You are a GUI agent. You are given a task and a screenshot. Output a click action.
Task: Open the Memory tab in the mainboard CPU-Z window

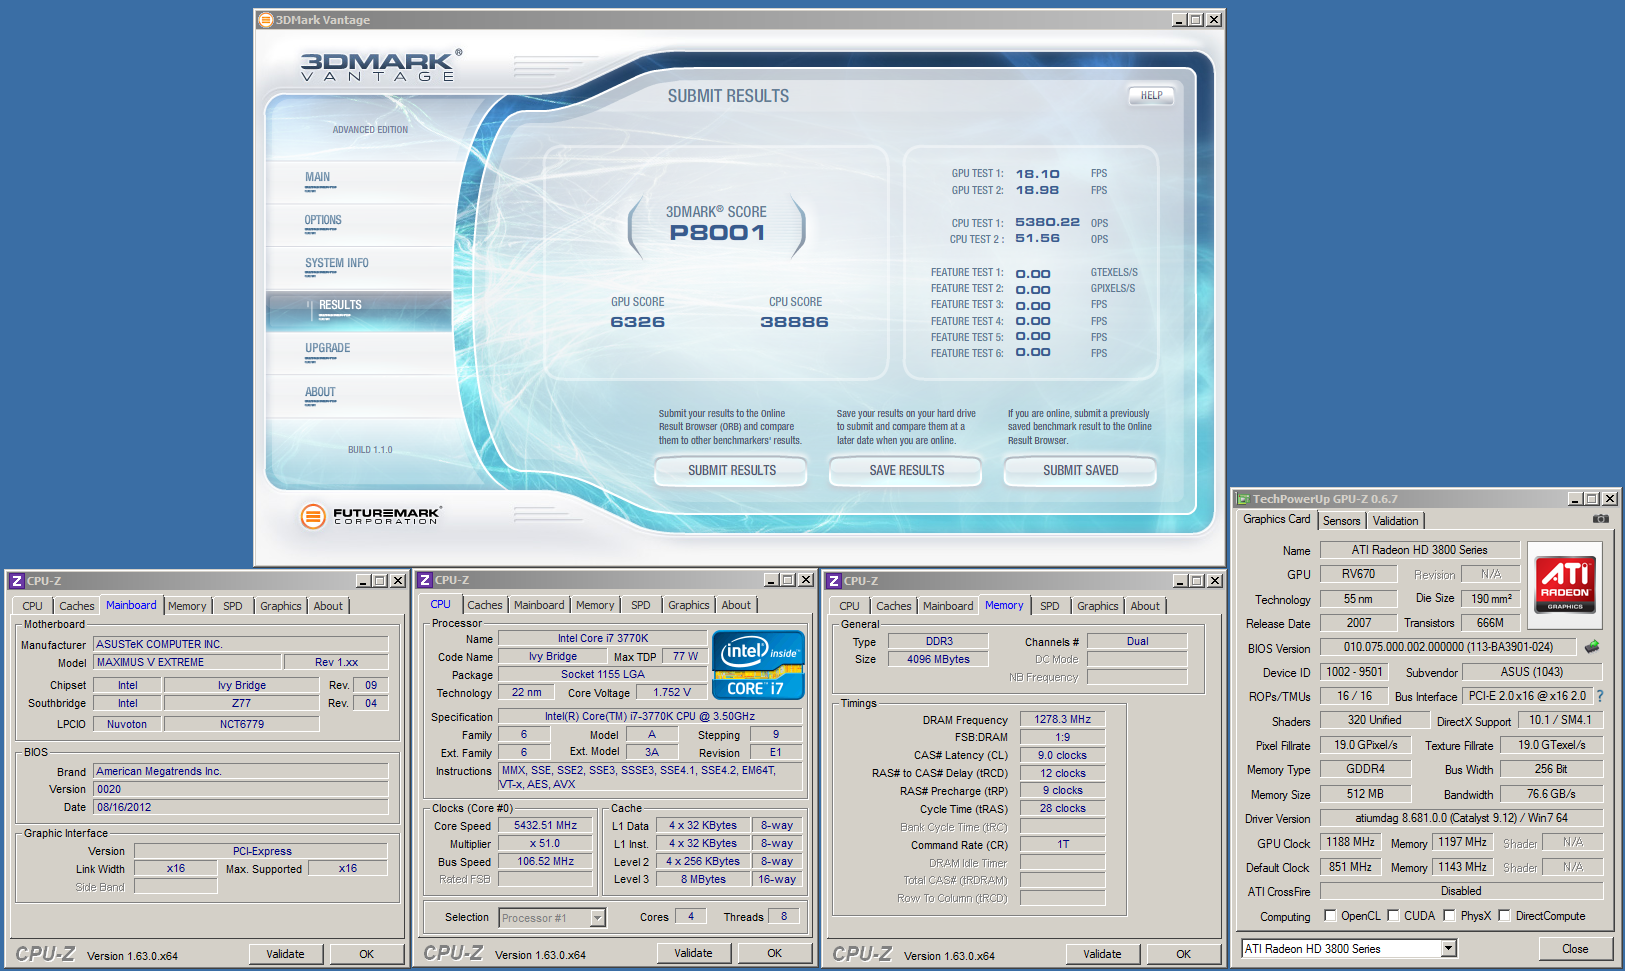tap(187, 606)
